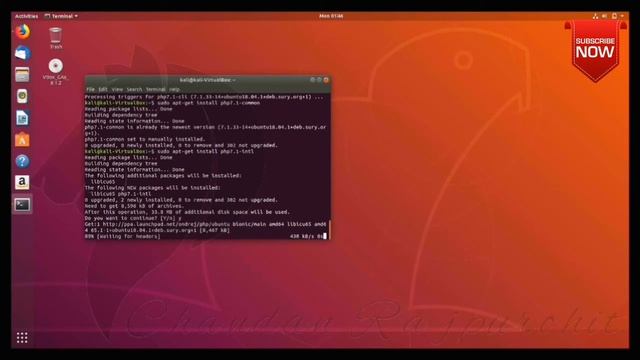Viewport: 640px width, 360px height.
Task: Click 'The following NEW packages' line
Action: 153,188
